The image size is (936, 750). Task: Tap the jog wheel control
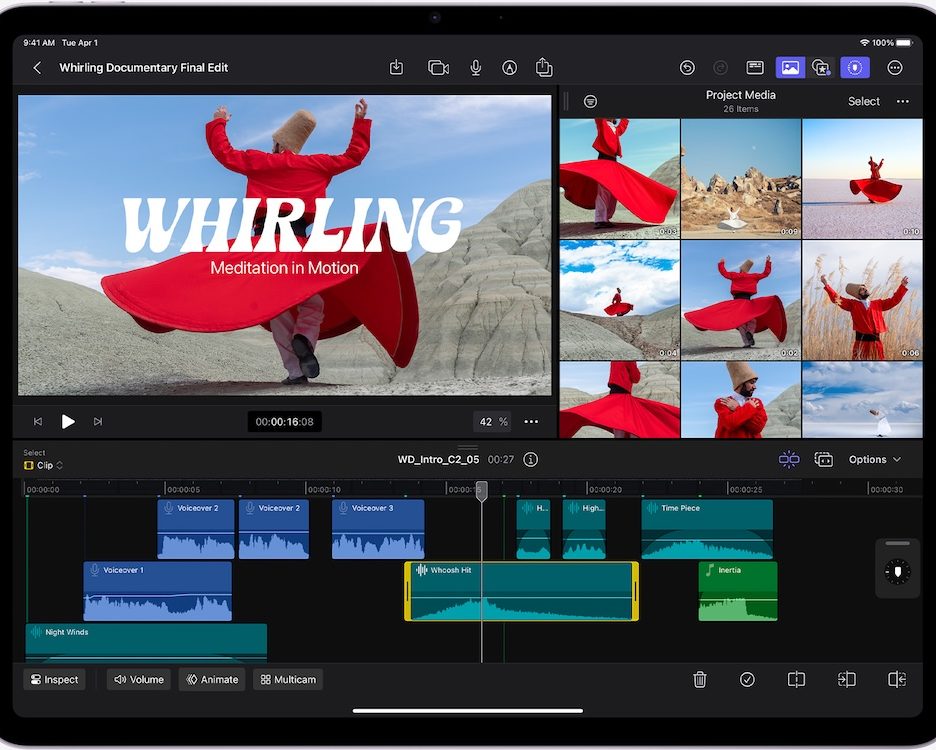pos(898,572)
